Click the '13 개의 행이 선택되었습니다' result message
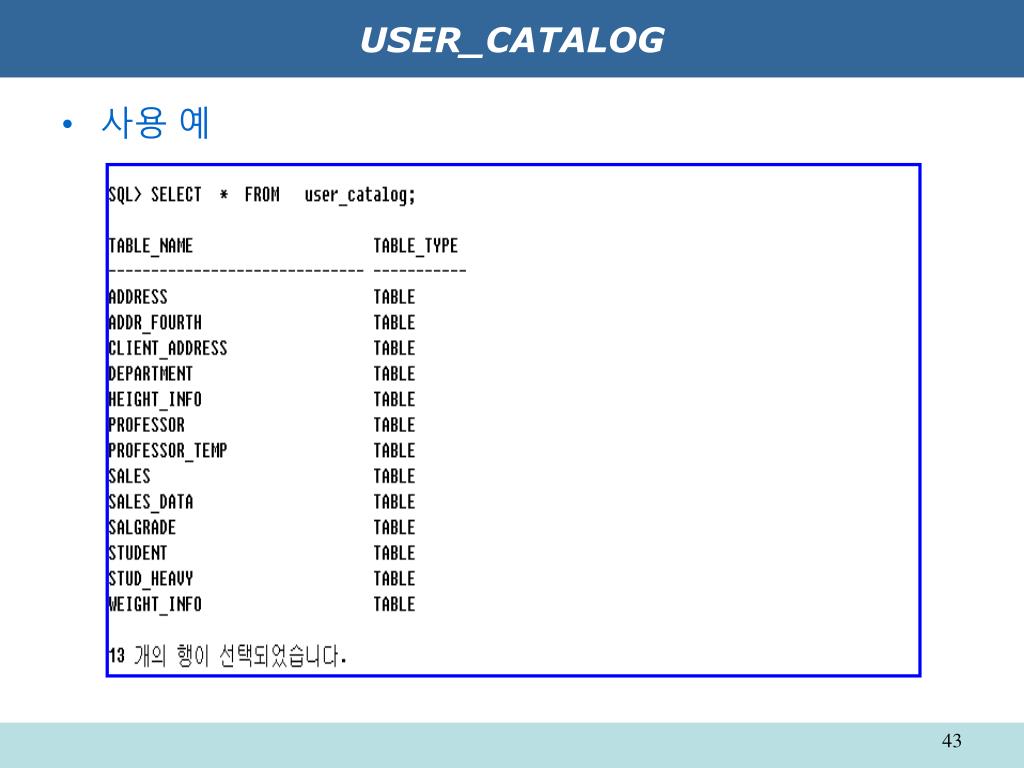 227,655
